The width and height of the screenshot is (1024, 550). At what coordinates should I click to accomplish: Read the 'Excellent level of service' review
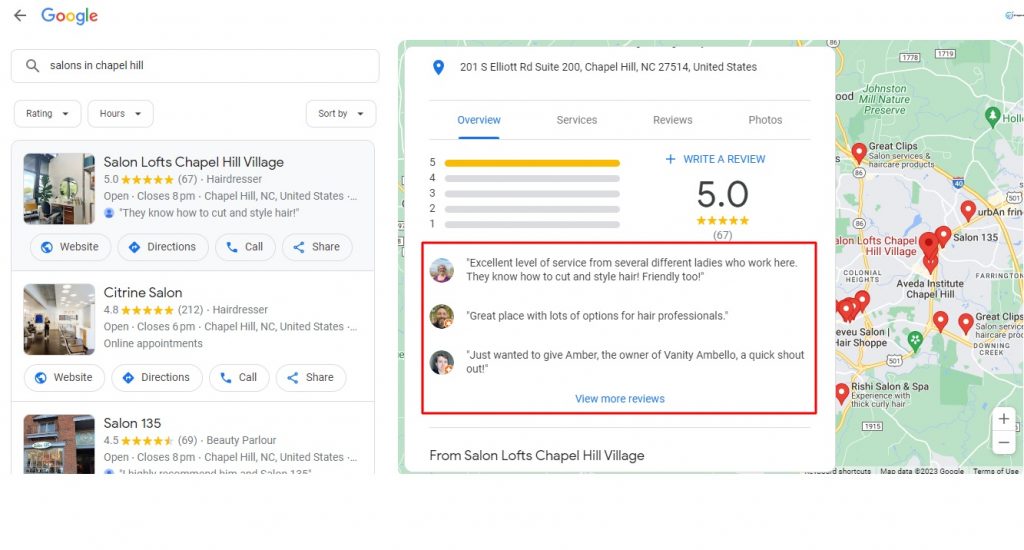click(632, 270)
